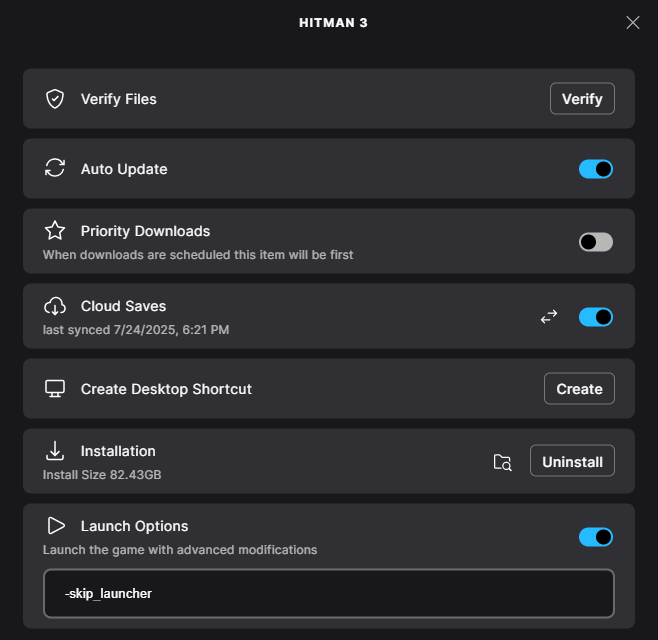The width and height of the screenshot is (658, 640).
Task: Browse install folder via folder search icon
Action: pyautogui.click(x=502, y=462)
